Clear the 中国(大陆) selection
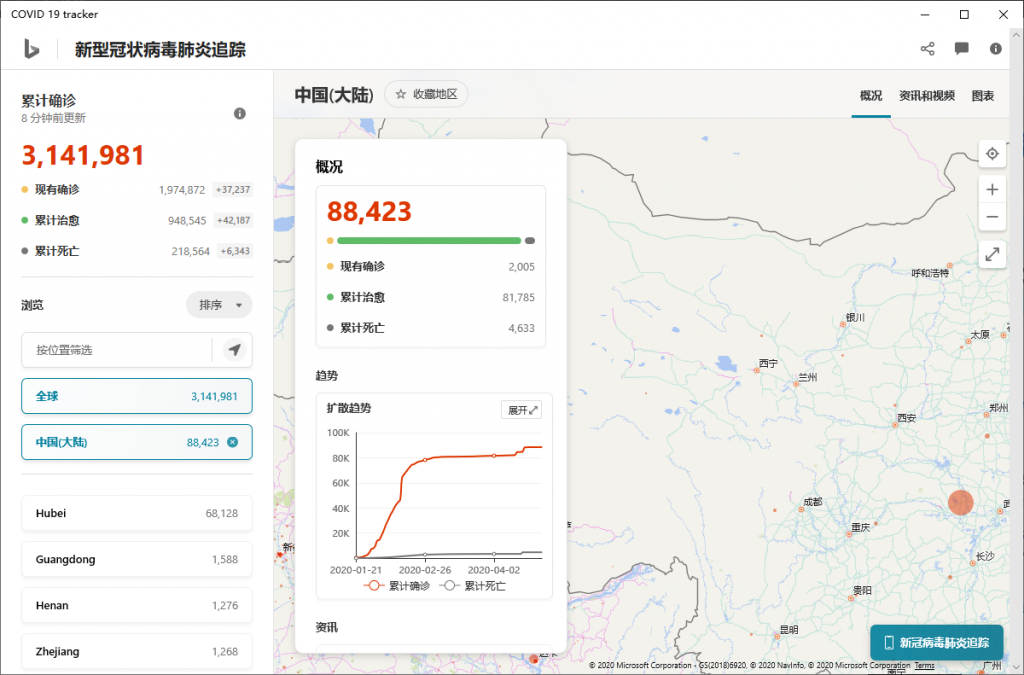Screen dimensions: 1024x675 pyautogui.click(x=233, y=442)
